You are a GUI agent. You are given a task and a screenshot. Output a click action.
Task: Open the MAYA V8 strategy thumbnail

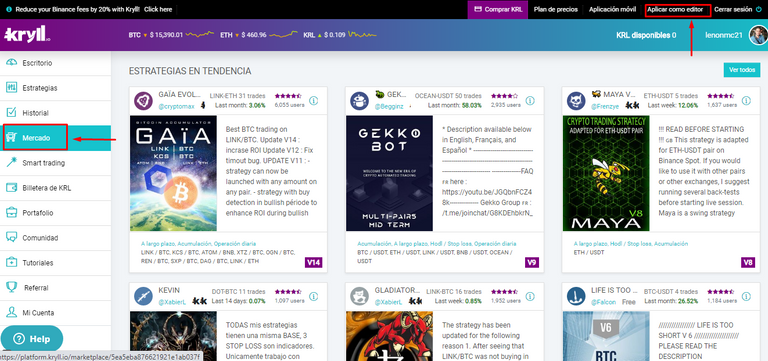point(606,173)
